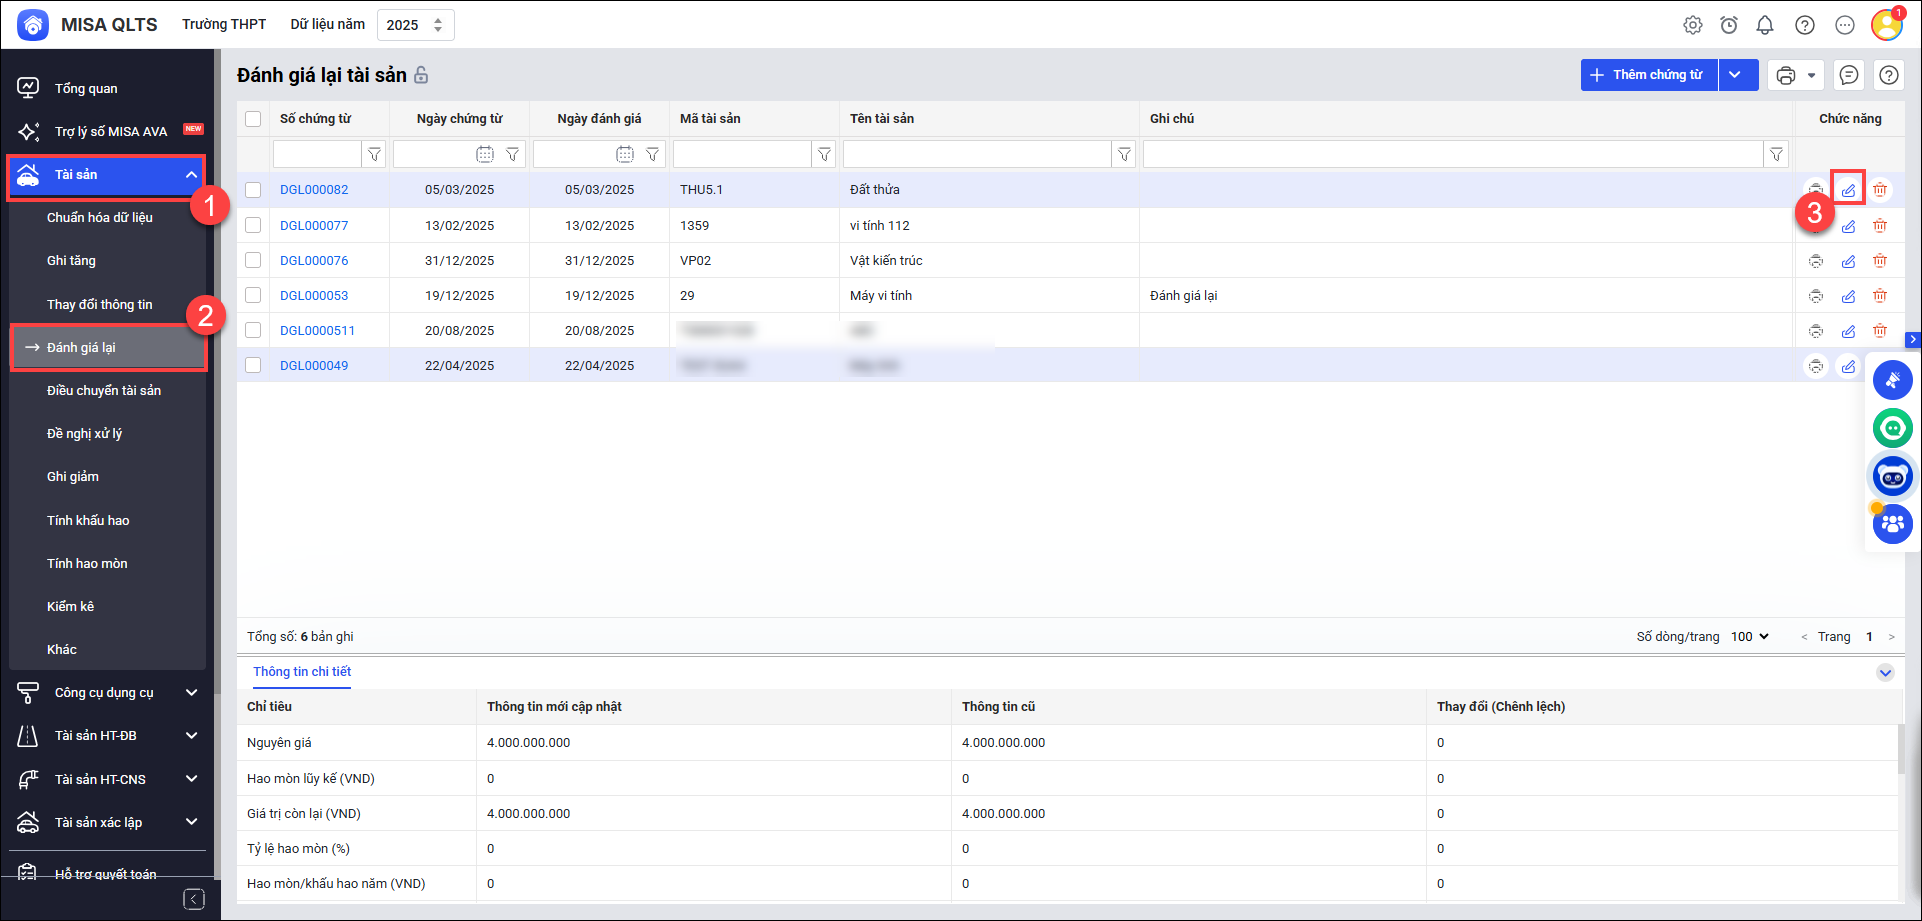Open voucher link DGL0000511
The image size is (1922, 921).
[317, 331]
